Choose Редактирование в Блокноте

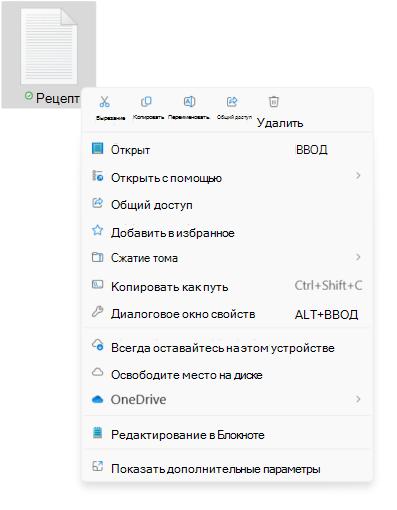[x=227, y=435]
